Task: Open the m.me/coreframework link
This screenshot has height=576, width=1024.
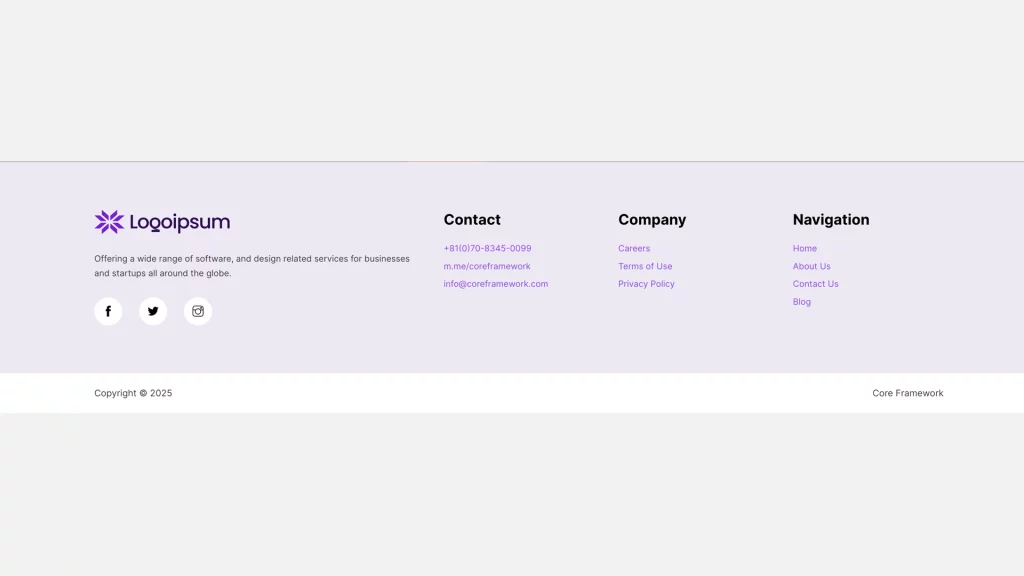Action: (x=487, y=267)
